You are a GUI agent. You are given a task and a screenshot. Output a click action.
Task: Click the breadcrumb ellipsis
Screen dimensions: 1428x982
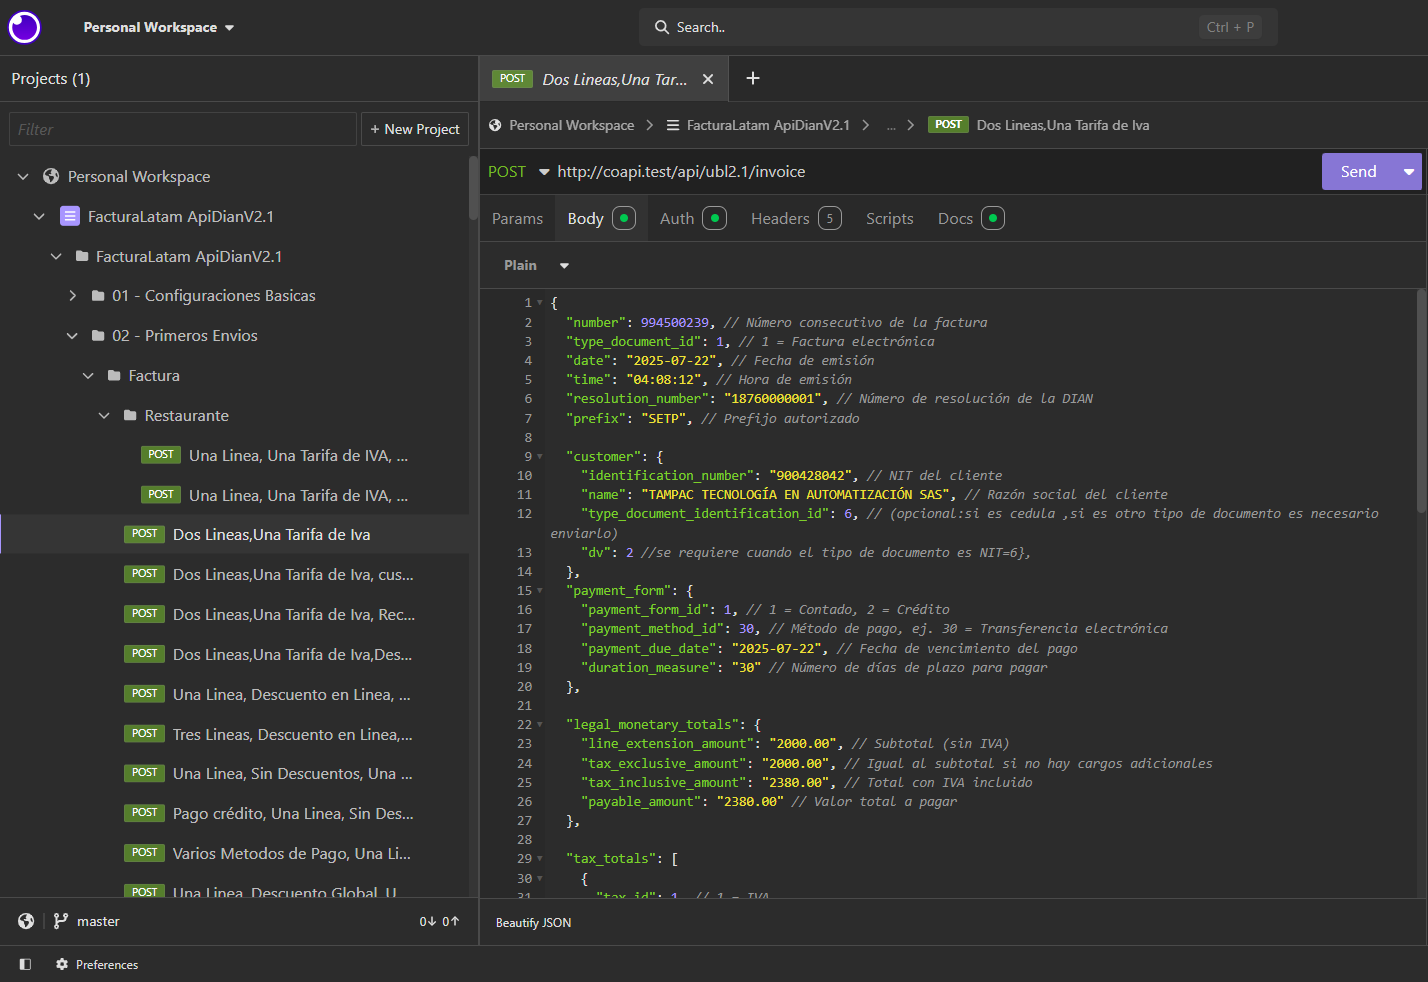(x=891, y=125)
